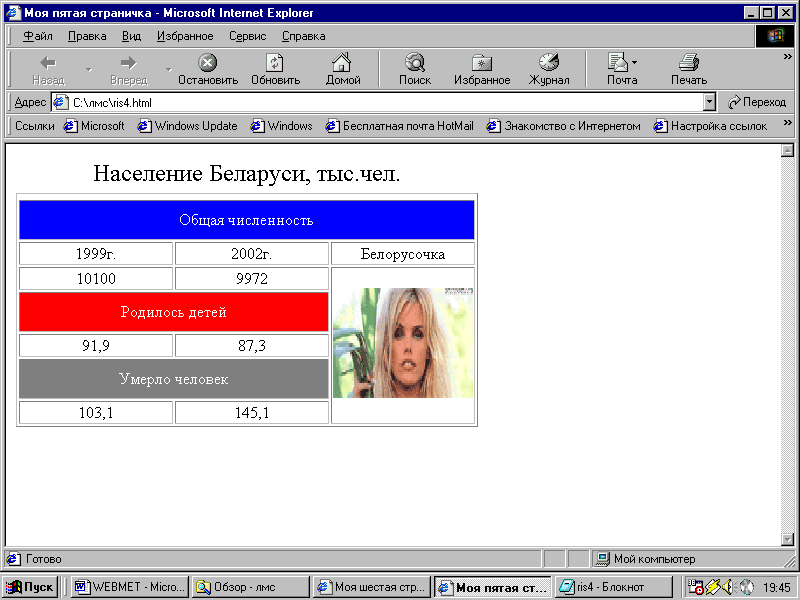Click the red Родилось детей cell
The height and width of the screenshot is (600, 800).
(x=173, y=312)
